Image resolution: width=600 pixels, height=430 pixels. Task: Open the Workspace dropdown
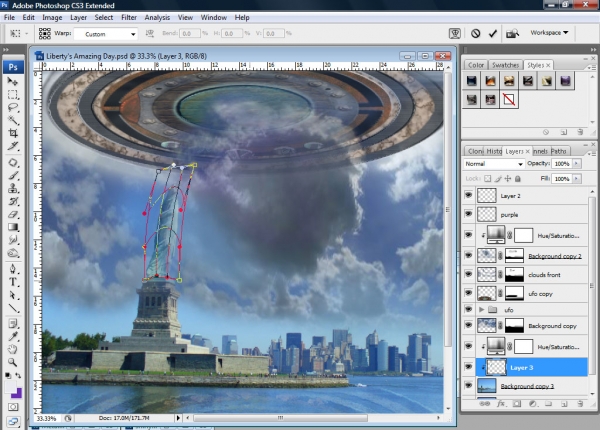549,33
